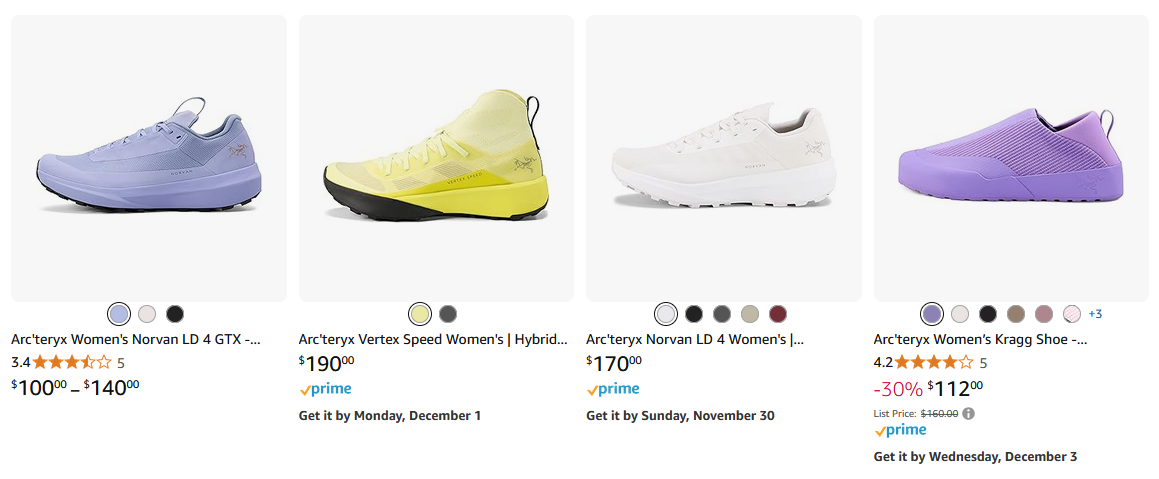Choose the black swatch for Kragg Shoe

(x=988, y=314)
